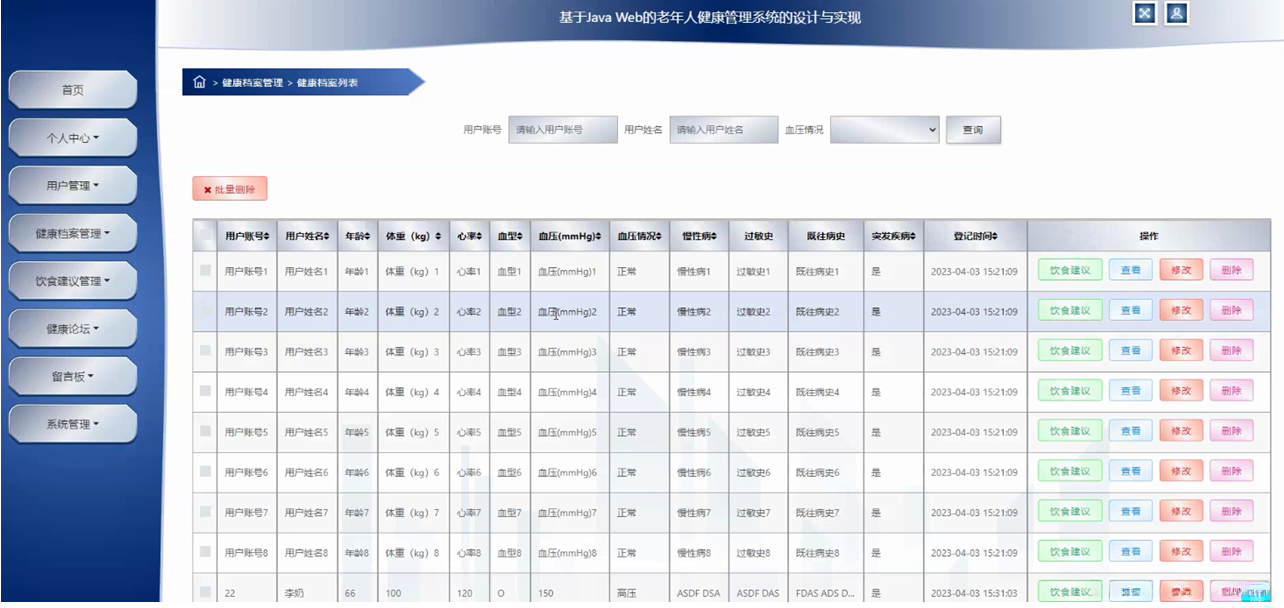Viewport: 1284px width, 608px height.
Task: Click the 批量删除 button
Action: pos(230,189)
